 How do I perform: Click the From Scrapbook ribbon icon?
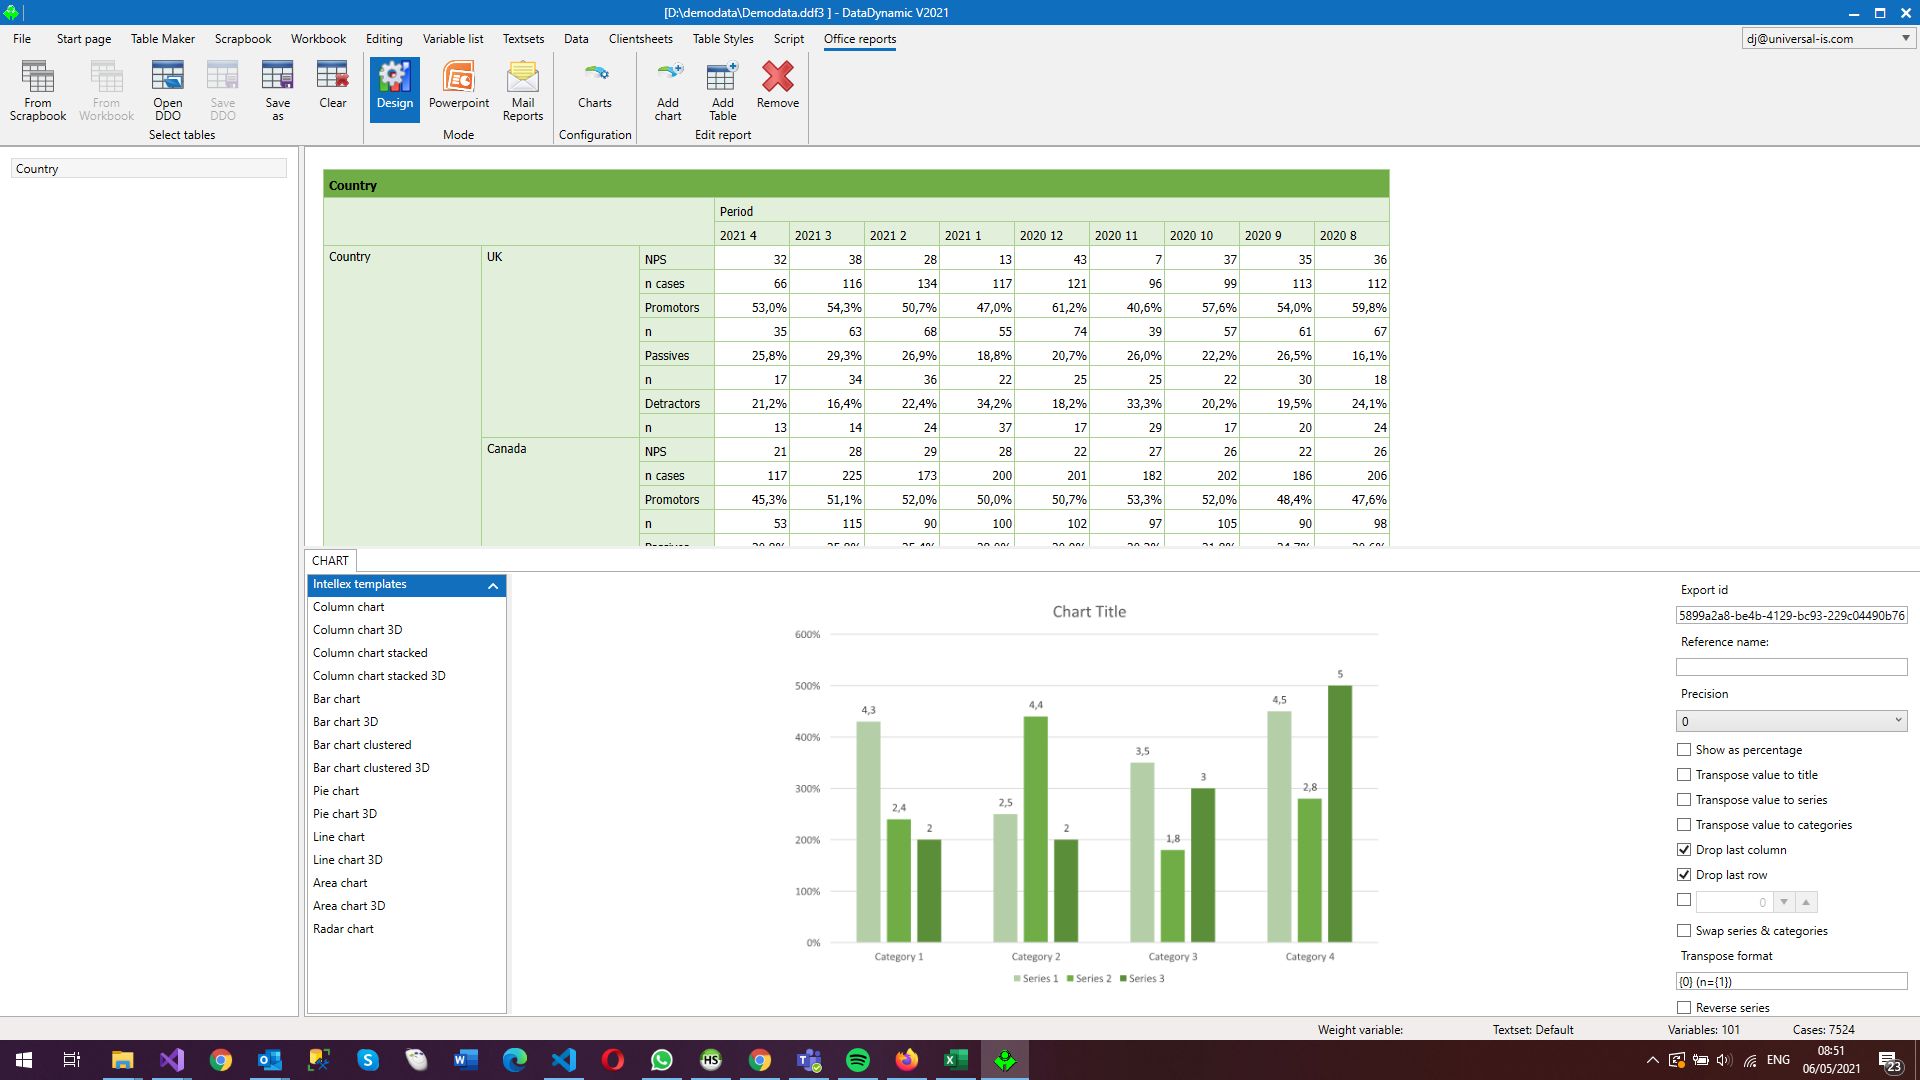click(x=38, y=89)
